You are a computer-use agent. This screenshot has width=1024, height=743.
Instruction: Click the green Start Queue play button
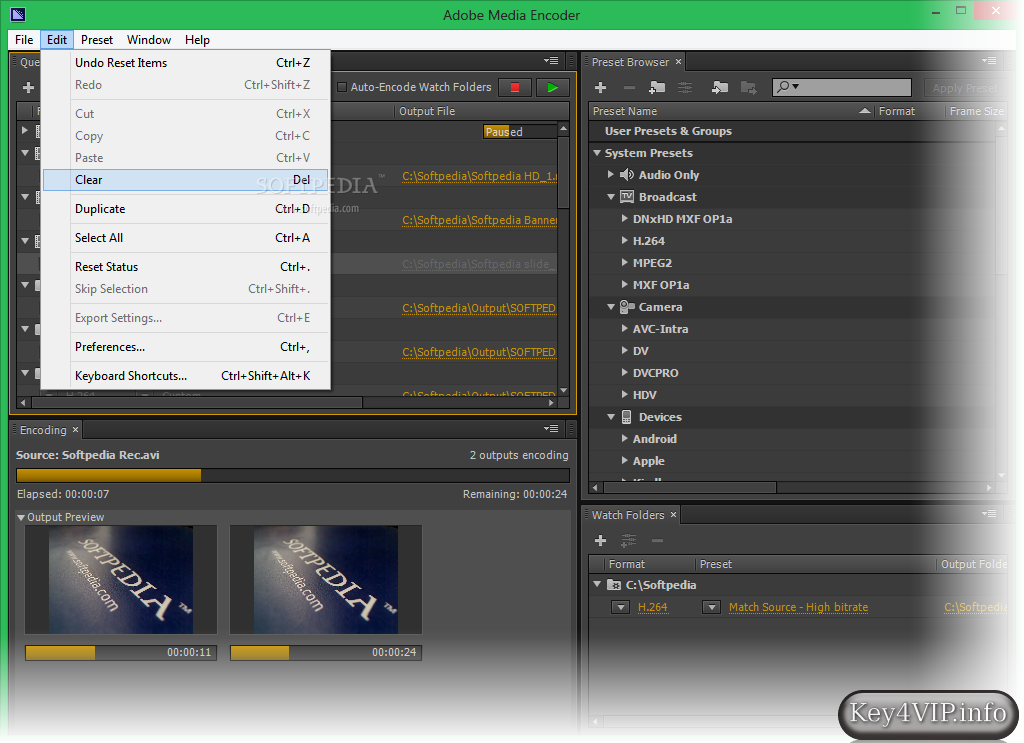click(x=552, y=87)
